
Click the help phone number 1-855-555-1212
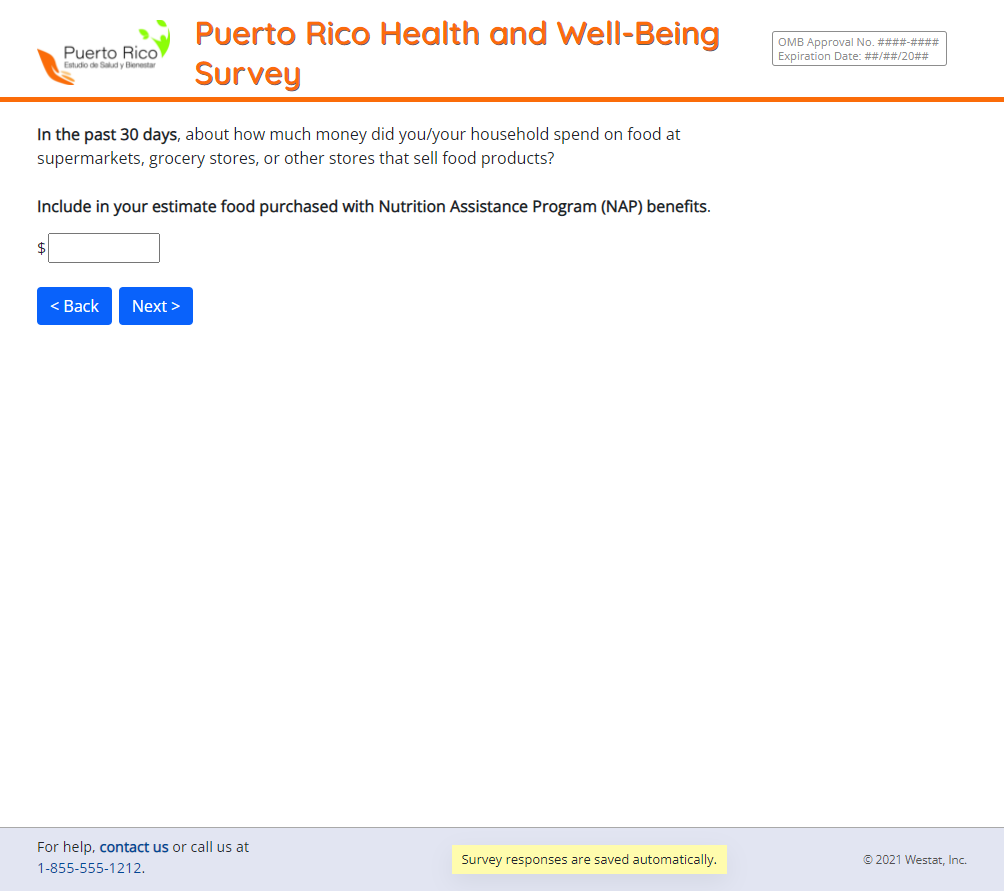90,868
